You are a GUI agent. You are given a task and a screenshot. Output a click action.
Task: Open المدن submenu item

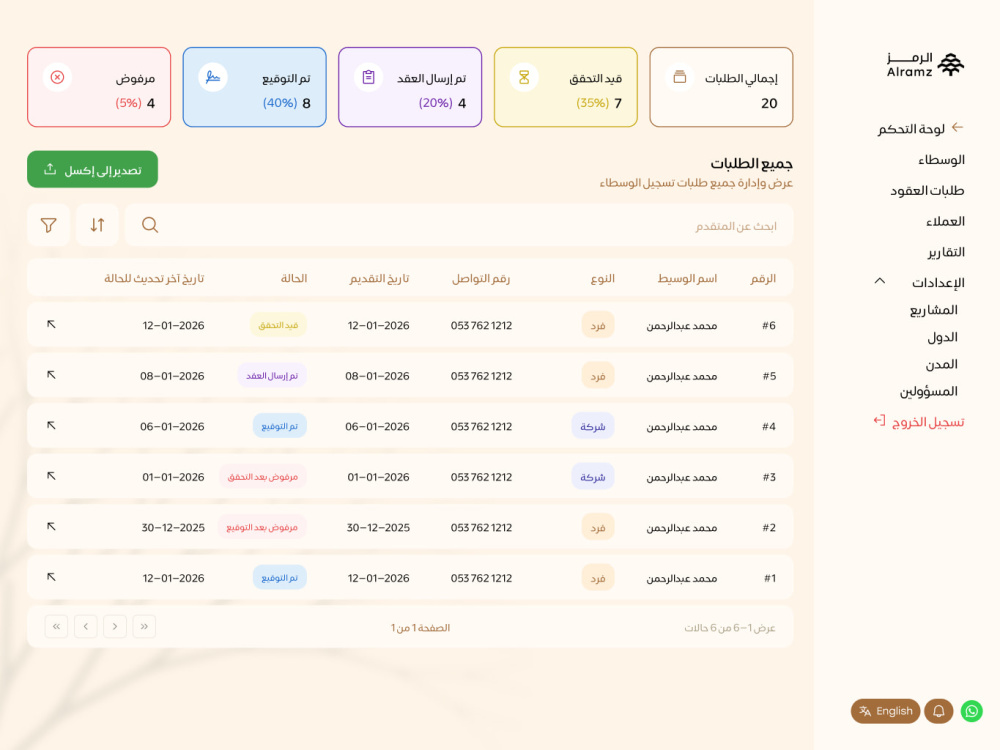point(942,364)
